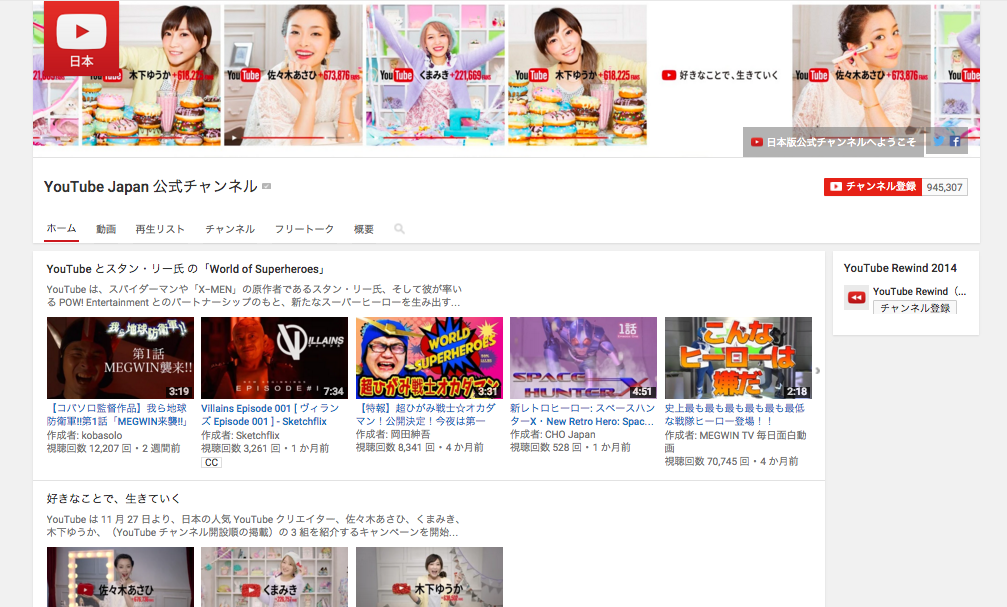1007x607 pixels.
Task: Open the 好きなことで、生きていく section heading
Action: point(113,498)
